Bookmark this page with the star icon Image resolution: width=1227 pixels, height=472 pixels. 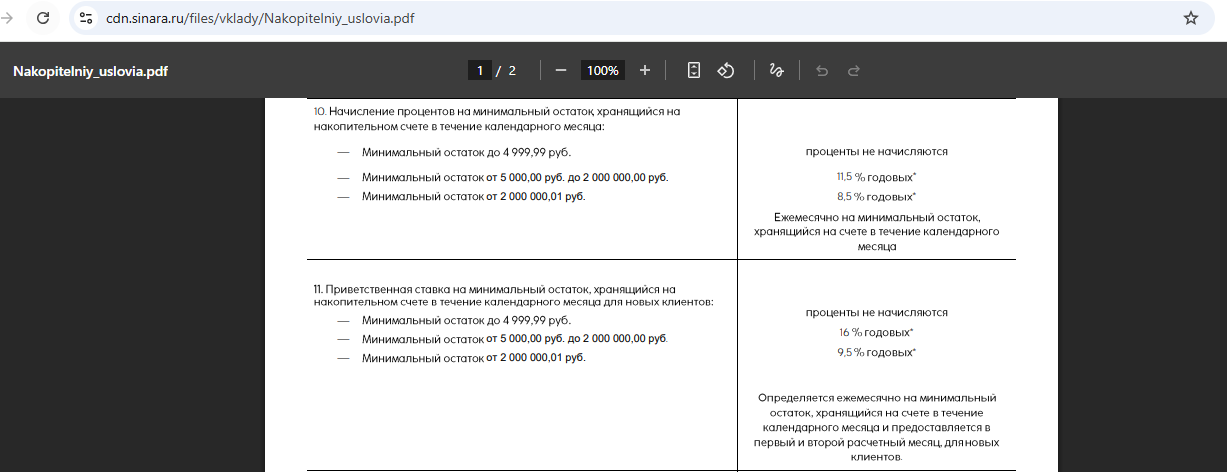pos(1190,18)
